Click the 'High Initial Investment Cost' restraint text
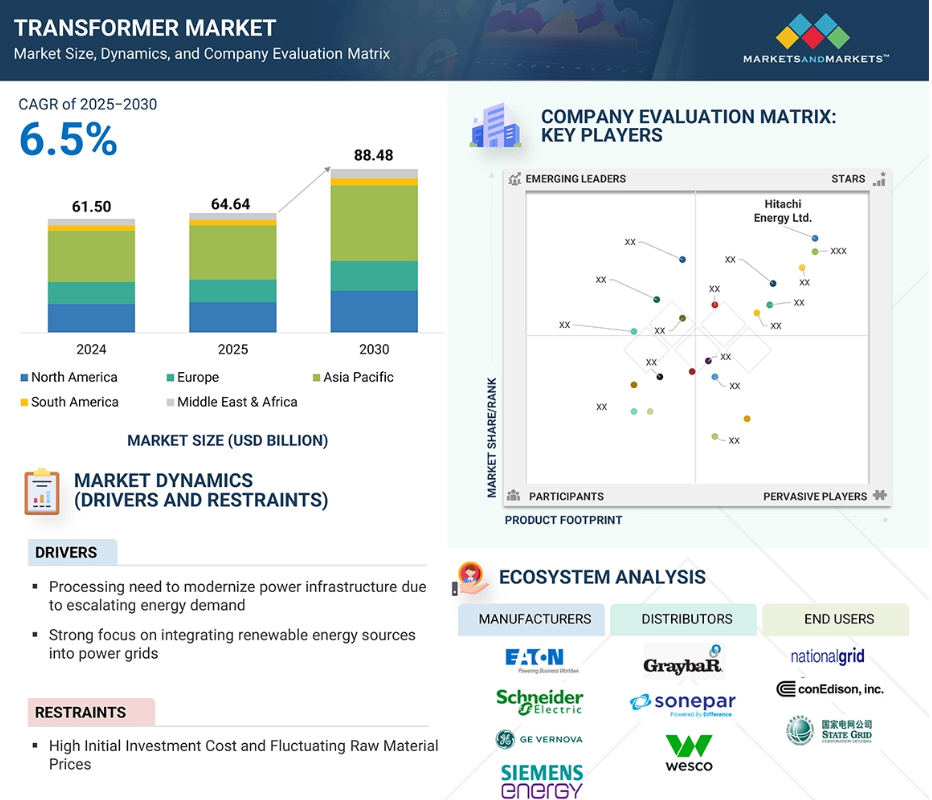This screenshot has width=932, height=800. coord(244,755)
